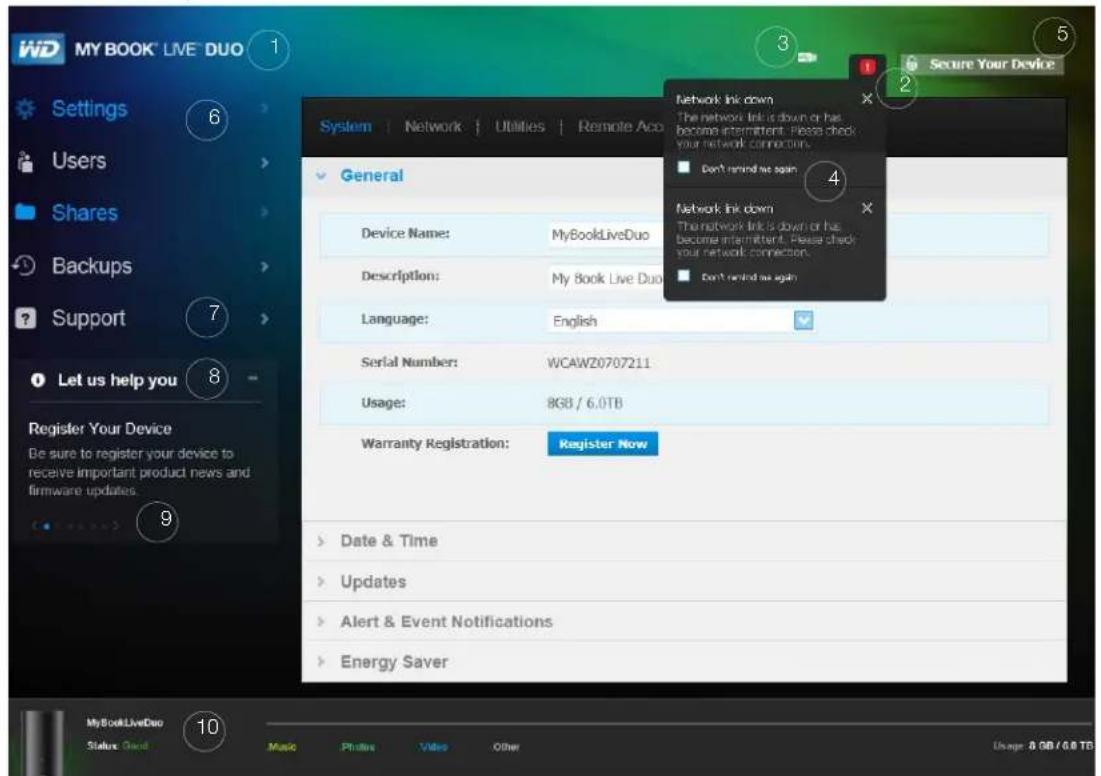Check Don't remind me again in first alert

click(x=684, y=167)
